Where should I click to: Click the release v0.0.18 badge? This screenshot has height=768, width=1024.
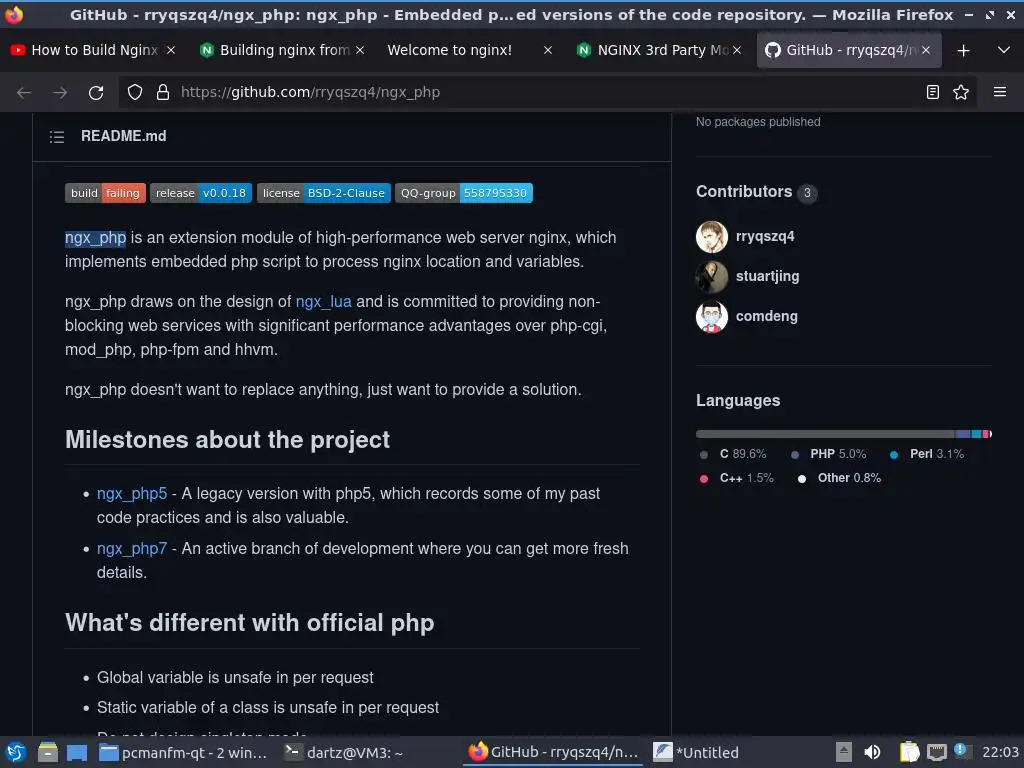(200, 193)
